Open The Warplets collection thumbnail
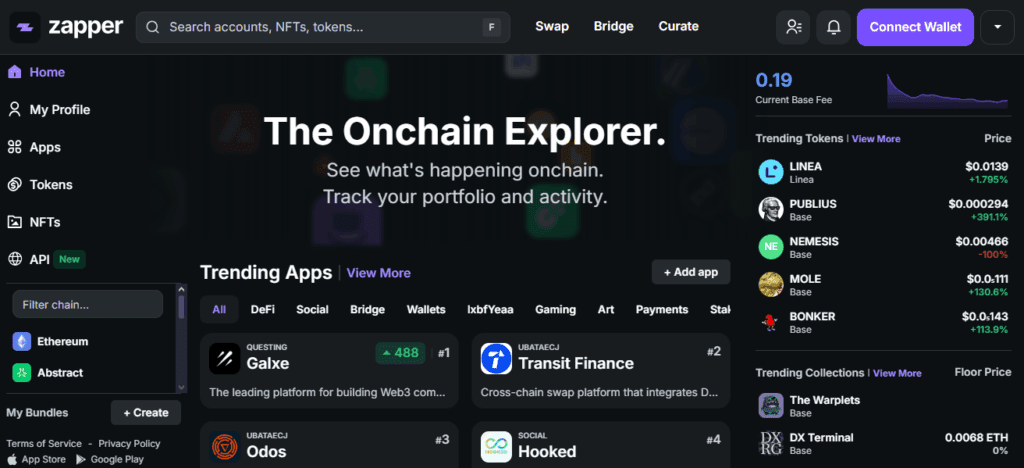Viewport: 1024px width, 468px height. 771,405
